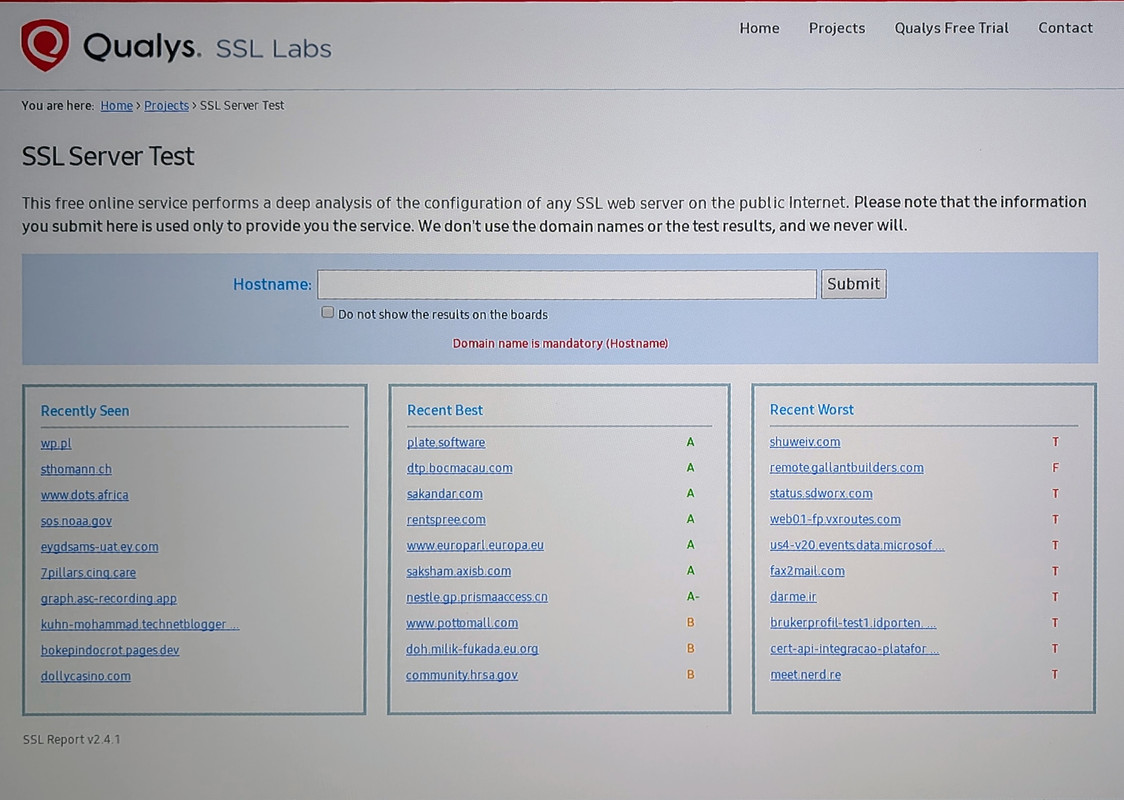
Task: Focus the Hostname input field
Action: tap(566, 284)
